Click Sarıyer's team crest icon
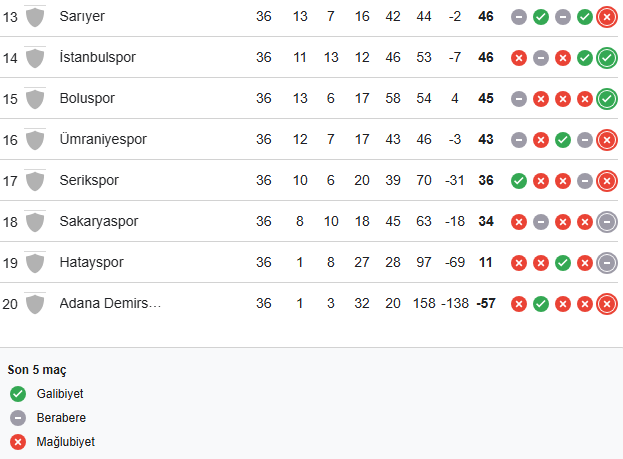This screenshot has height=459, width=623. coord(35,17)
